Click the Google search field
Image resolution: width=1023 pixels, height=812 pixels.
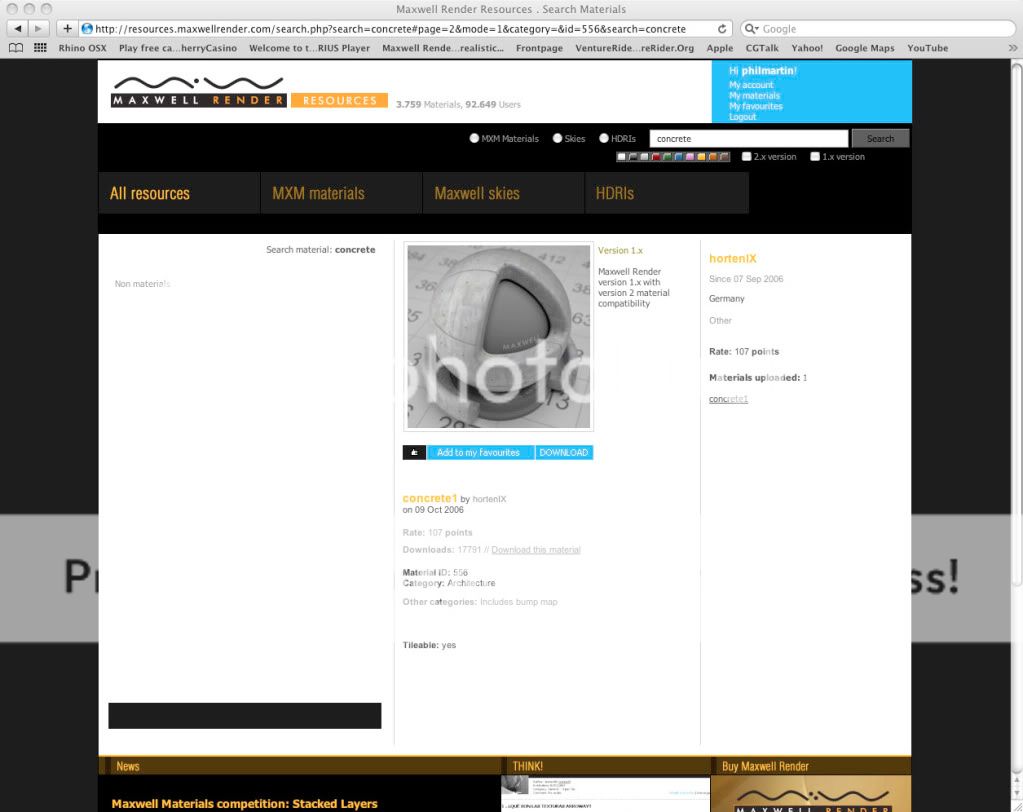(x=878, y=29)
